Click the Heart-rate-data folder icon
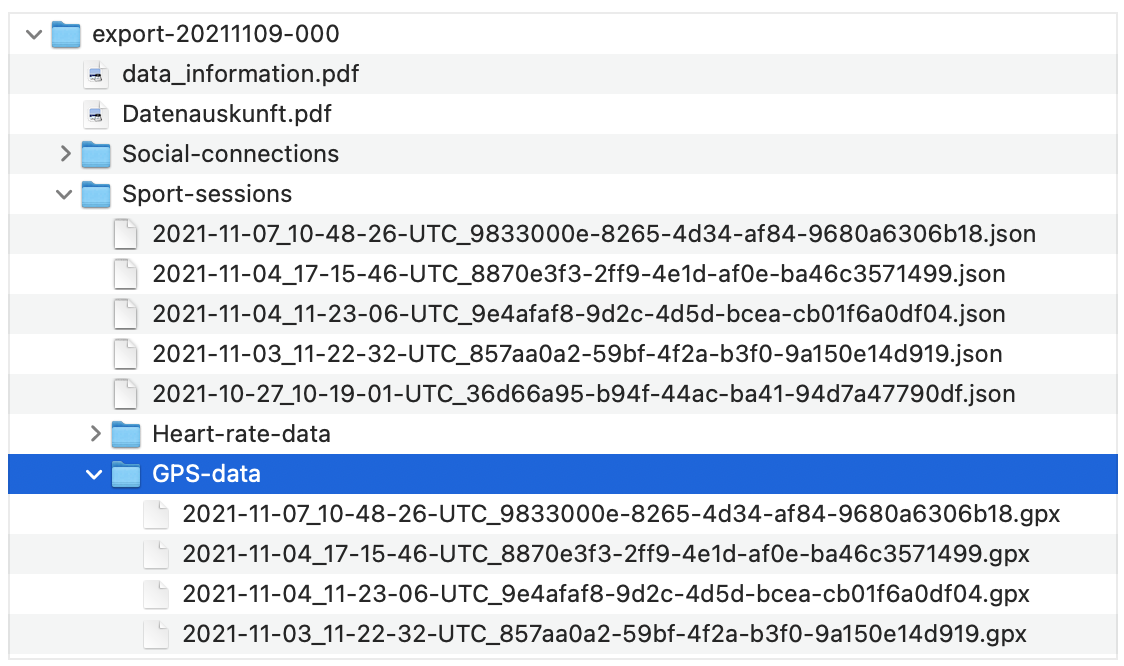Image resolution: width=1124 pixels, height=666 pixels. coord(126,434)
